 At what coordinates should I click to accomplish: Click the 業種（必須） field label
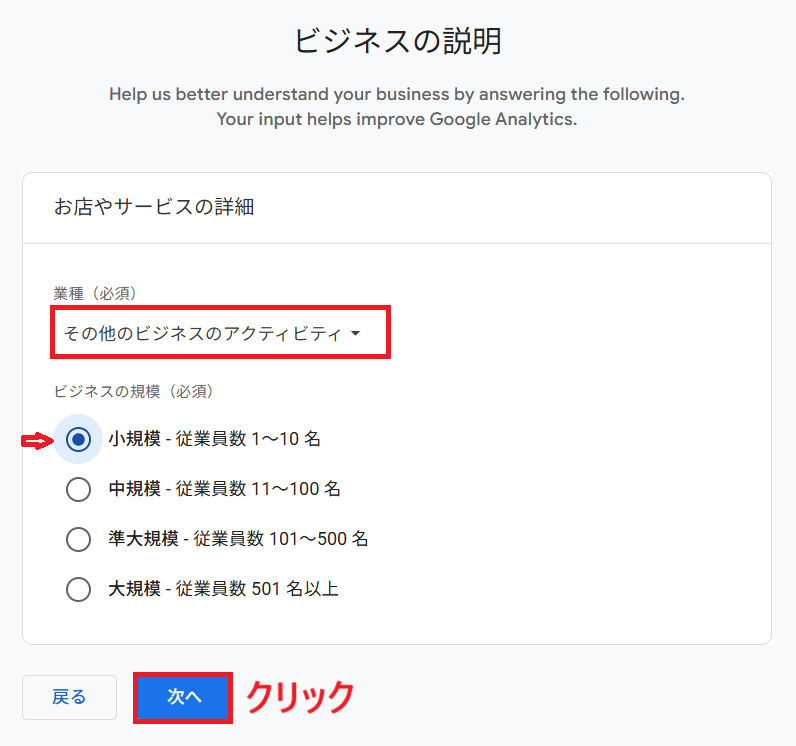tap(95, 293)
